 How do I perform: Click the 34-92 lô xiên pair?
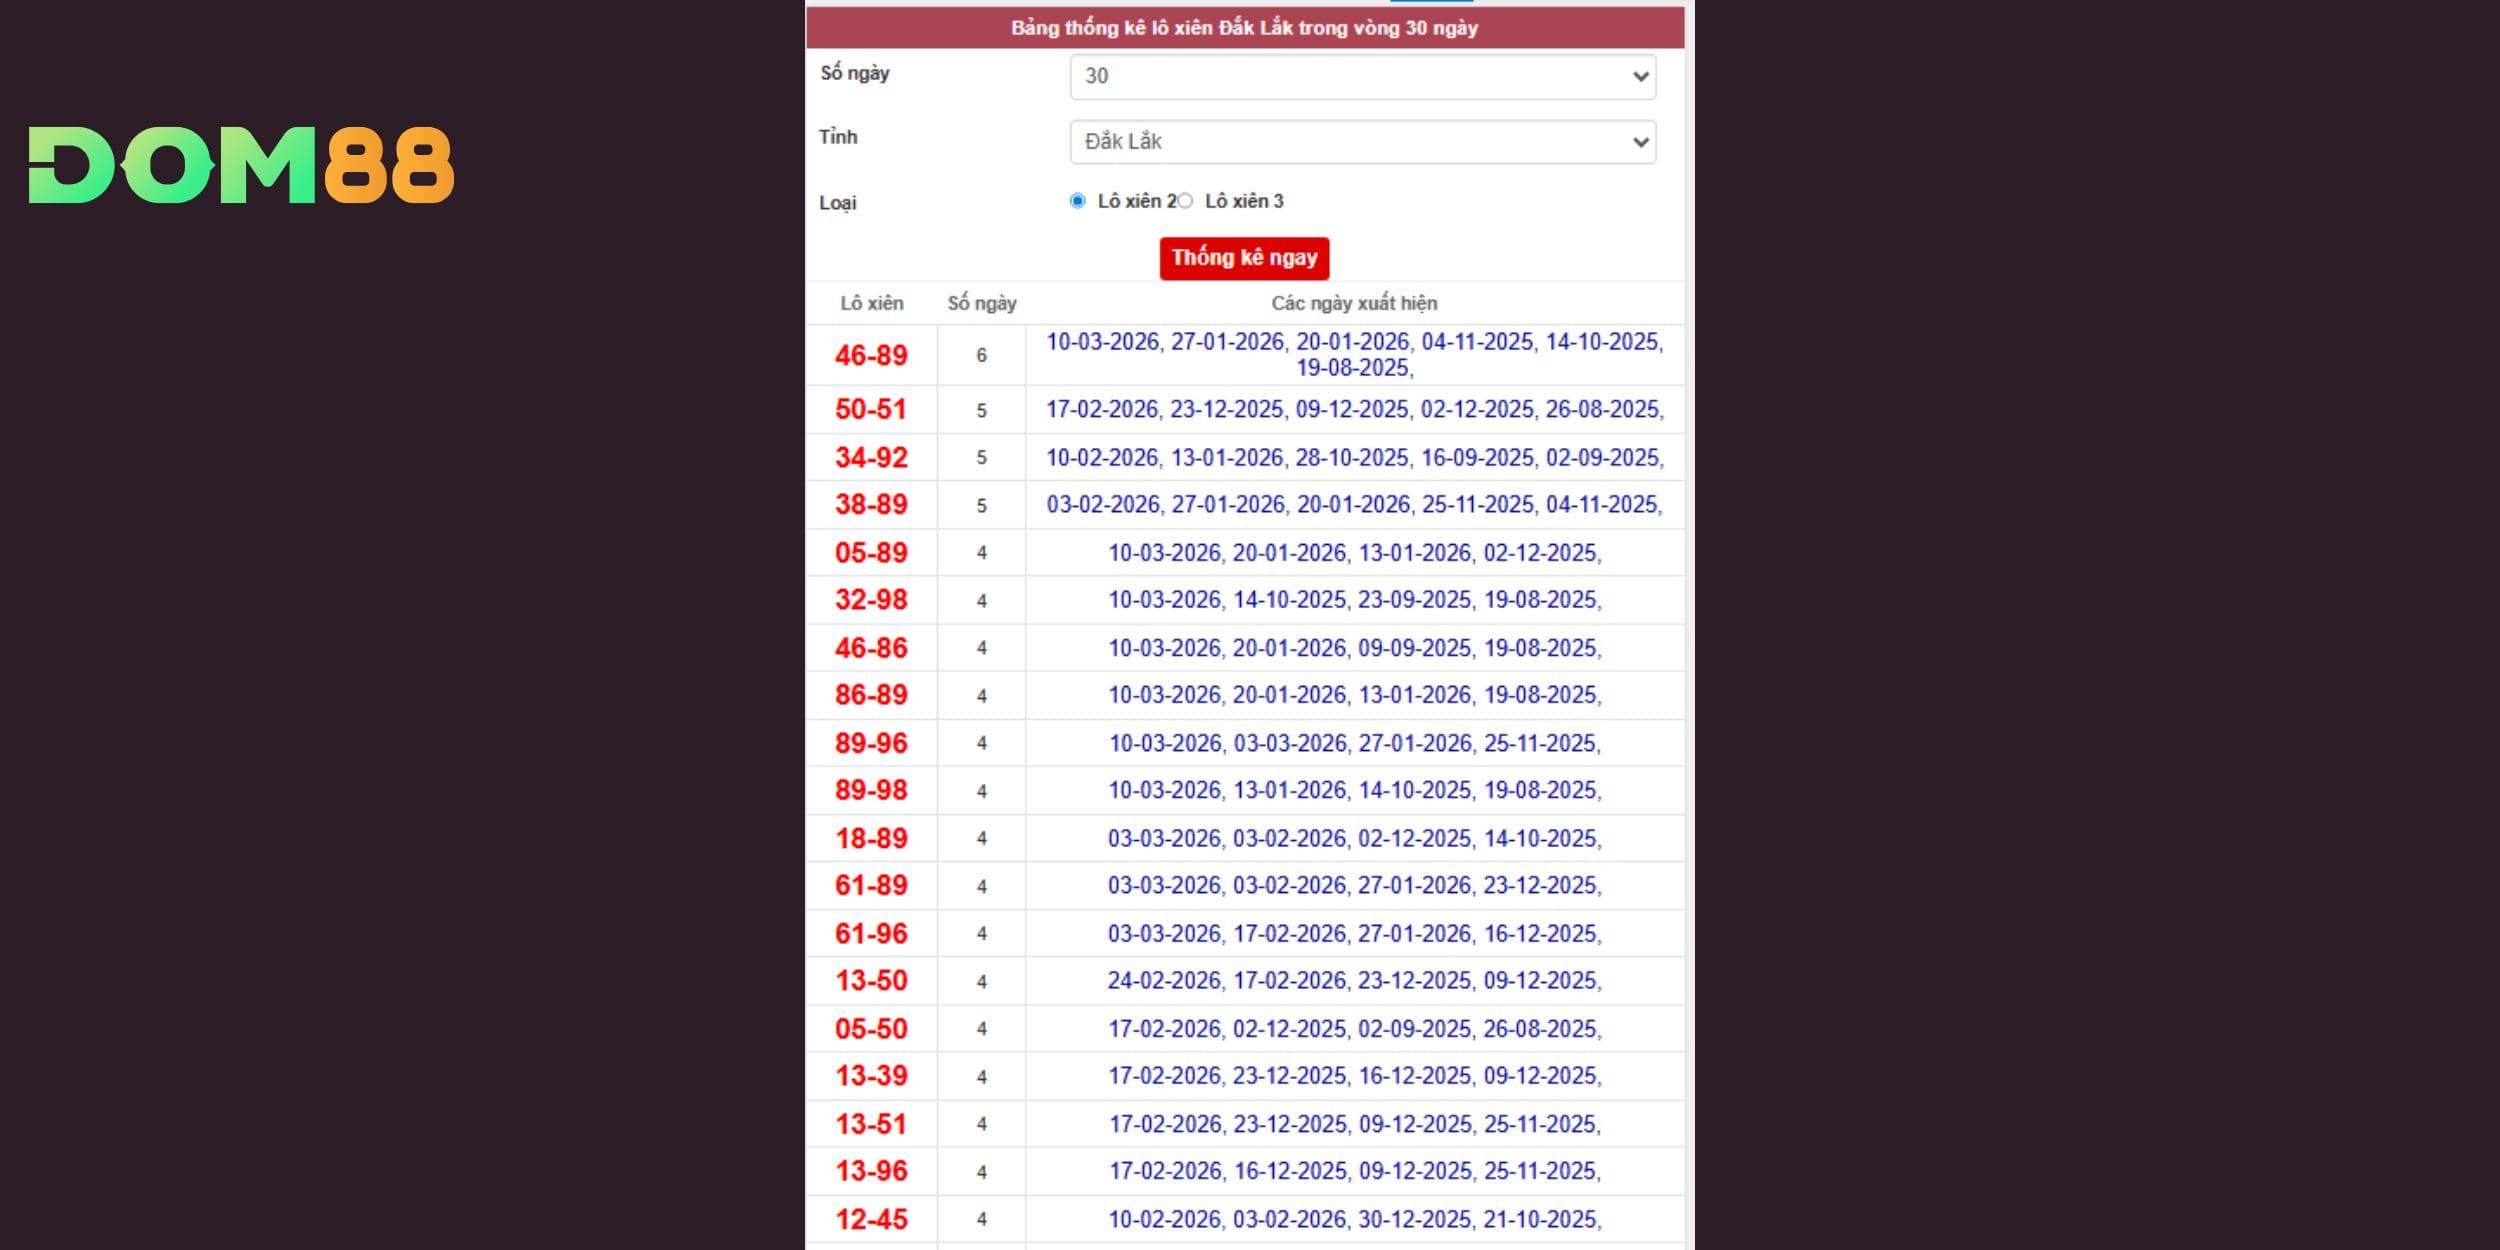pos(871,457)
